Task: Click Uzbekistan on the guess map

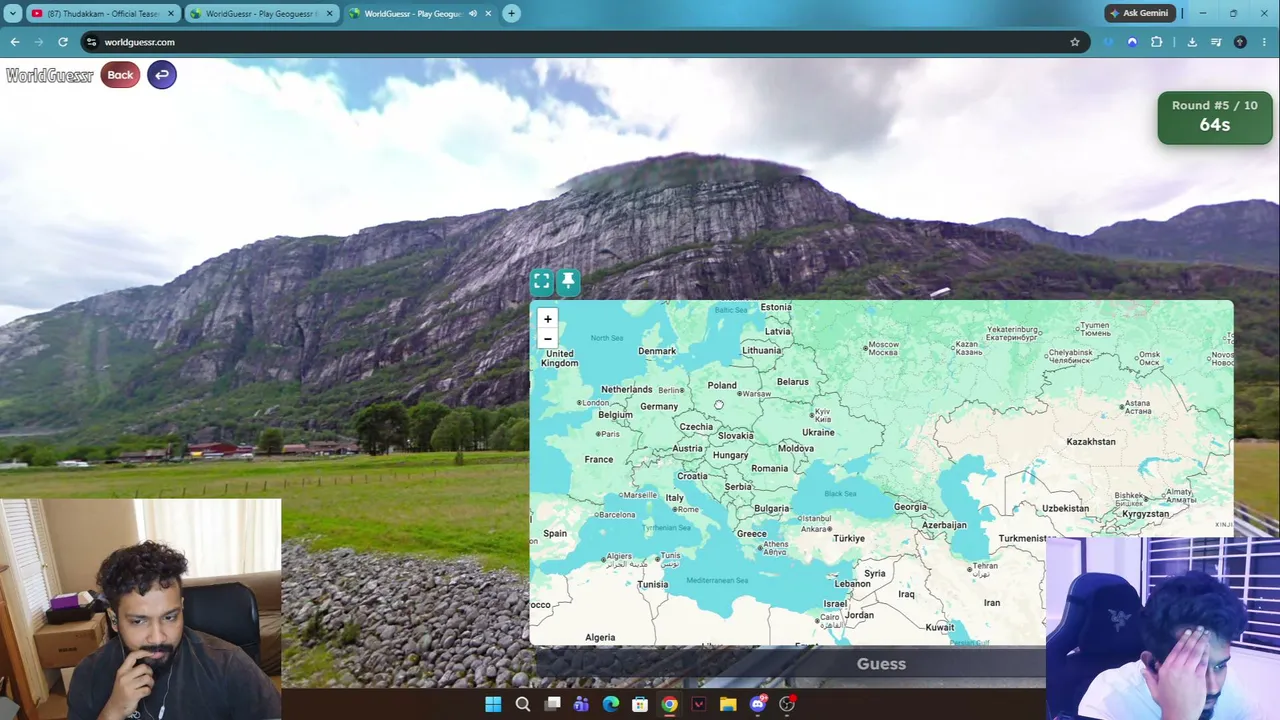Action: point(1066,508)
